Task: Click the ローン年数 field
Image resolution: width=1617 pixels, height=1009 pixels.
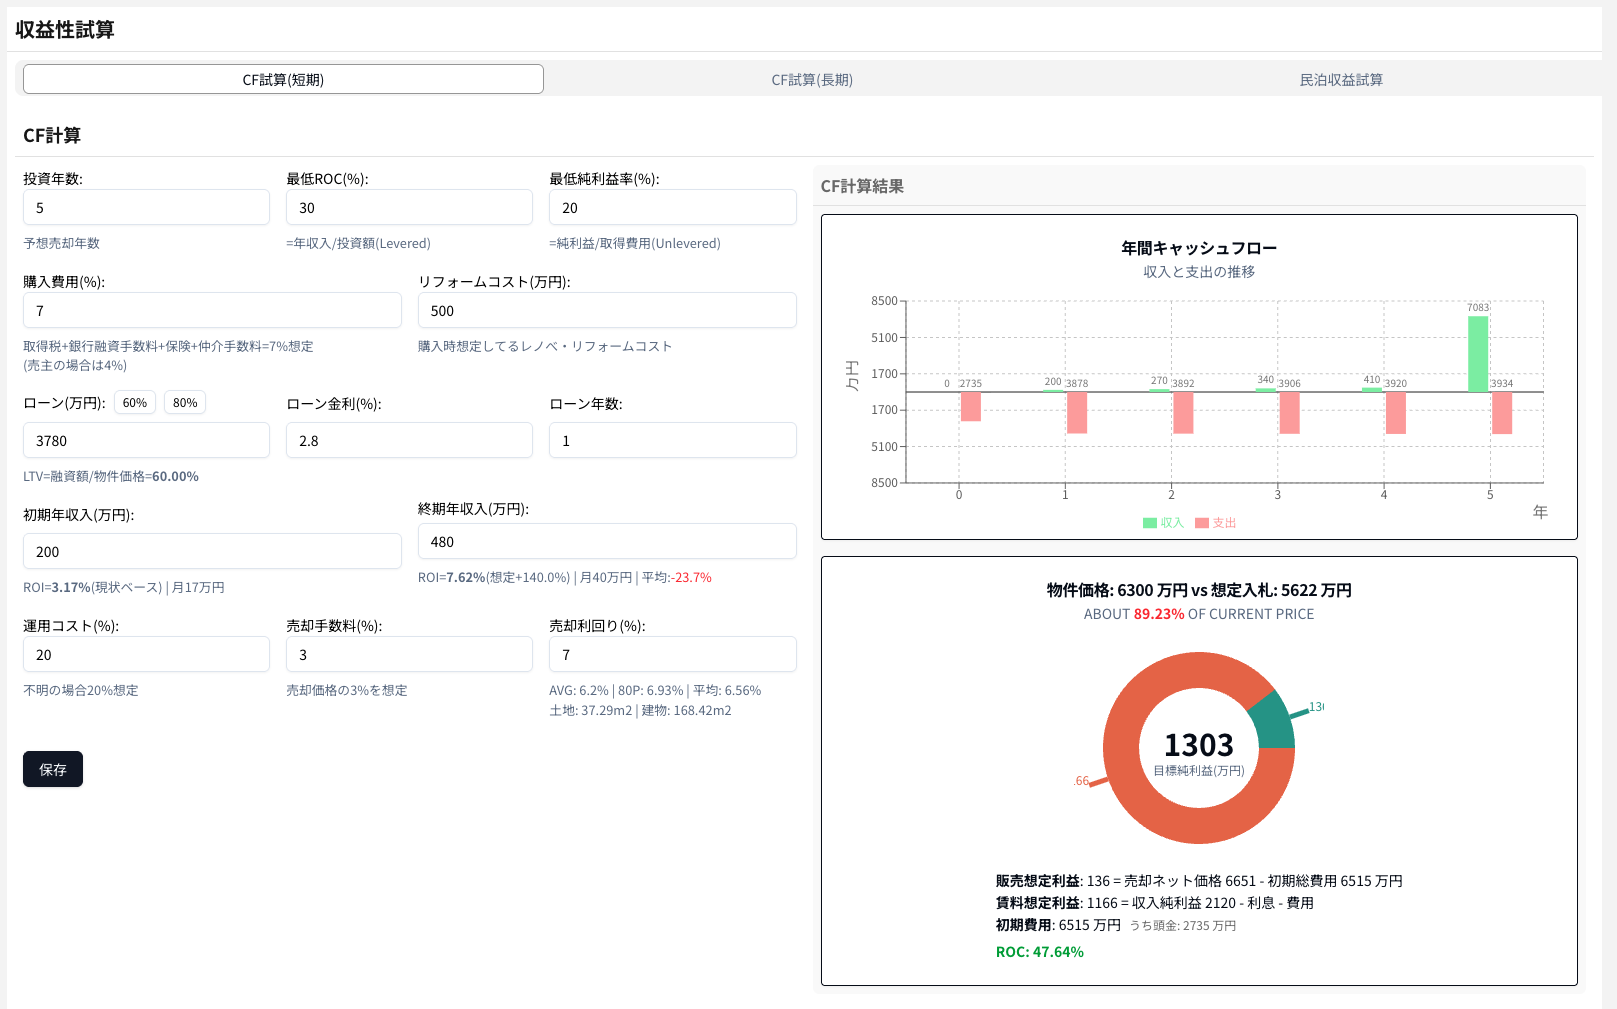Action: (x=672, y=441)
